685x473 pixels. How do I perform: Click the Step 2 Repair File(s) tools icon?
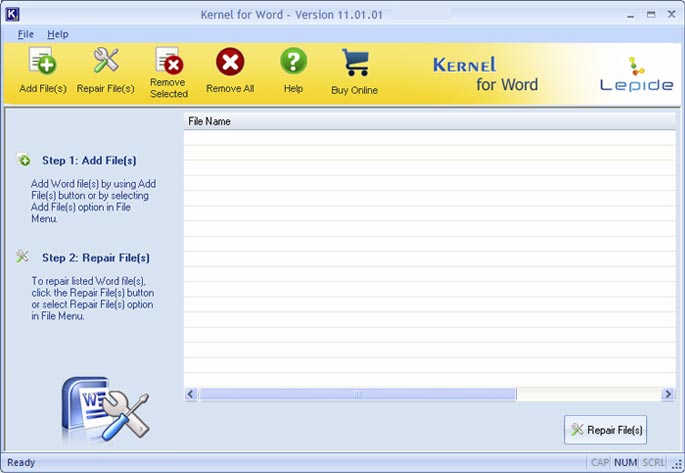pos(23,257)
